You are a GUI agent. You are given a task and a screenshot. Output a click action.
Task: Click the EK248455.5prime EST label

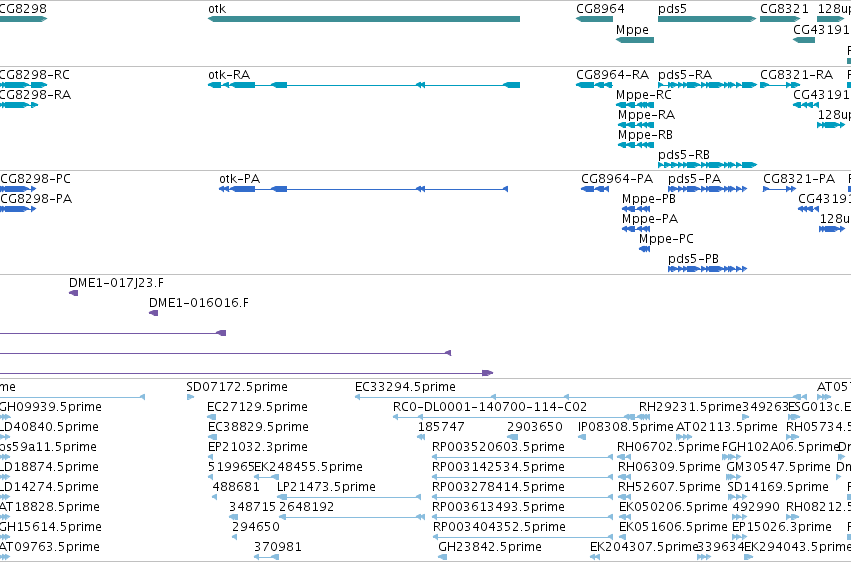(x=308, y=468)
